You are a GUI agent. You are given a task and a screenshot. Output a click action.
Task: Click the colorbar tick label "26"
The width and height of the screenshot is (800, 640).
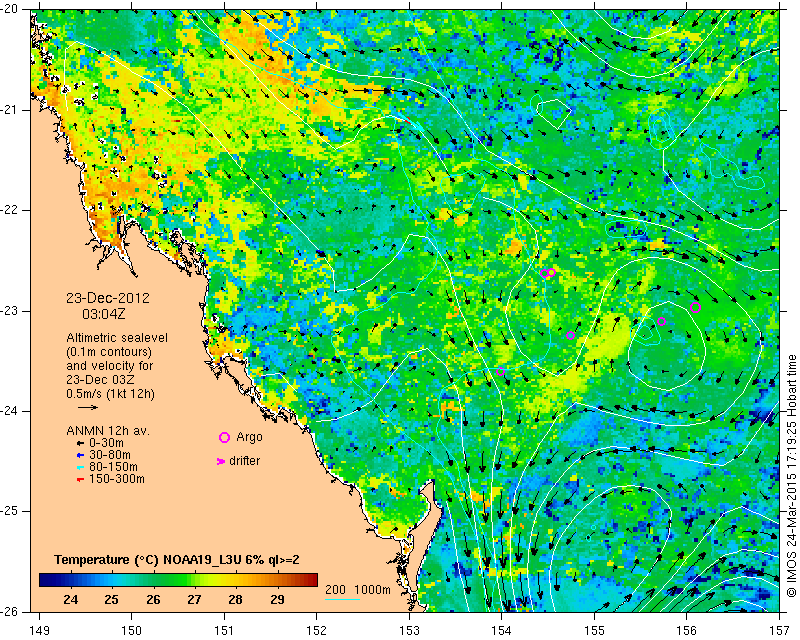pos(154,599)
